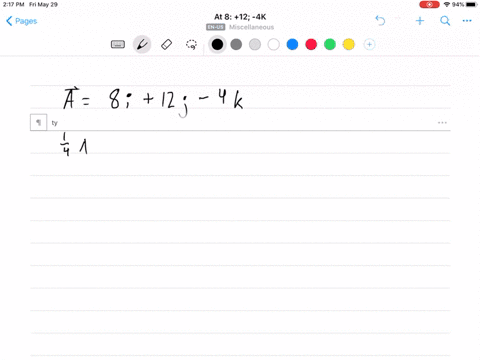Open the top-right more options menu
Image resolution: width=480 pixels, height=360 pixels.
(x=467, y=21)
